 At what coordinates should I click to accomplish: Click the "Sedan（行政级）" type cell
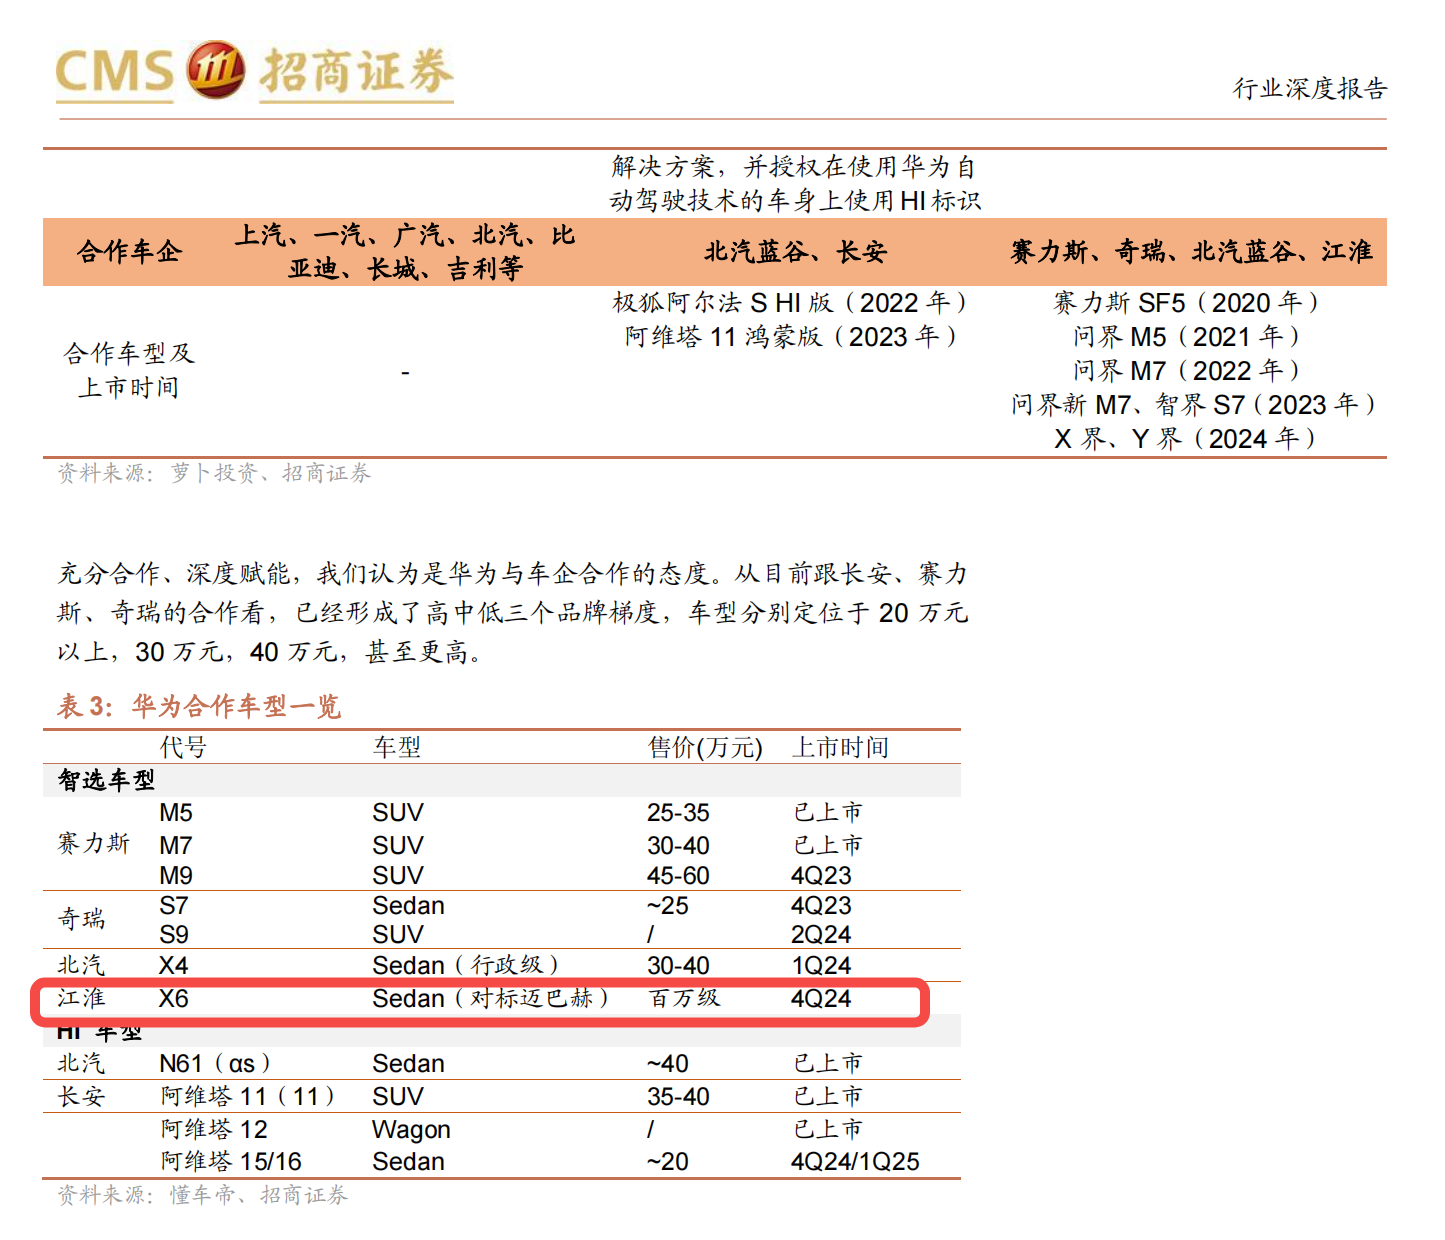466,965
